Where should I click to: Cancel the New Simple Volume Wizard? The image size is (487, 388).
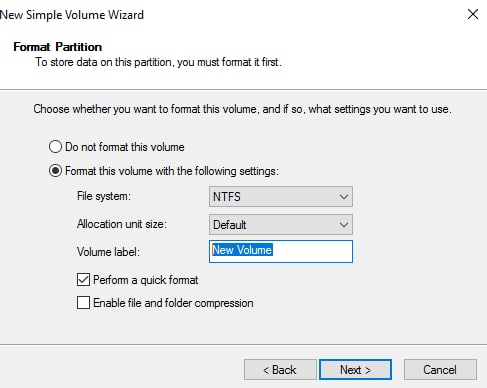(440, 369)
